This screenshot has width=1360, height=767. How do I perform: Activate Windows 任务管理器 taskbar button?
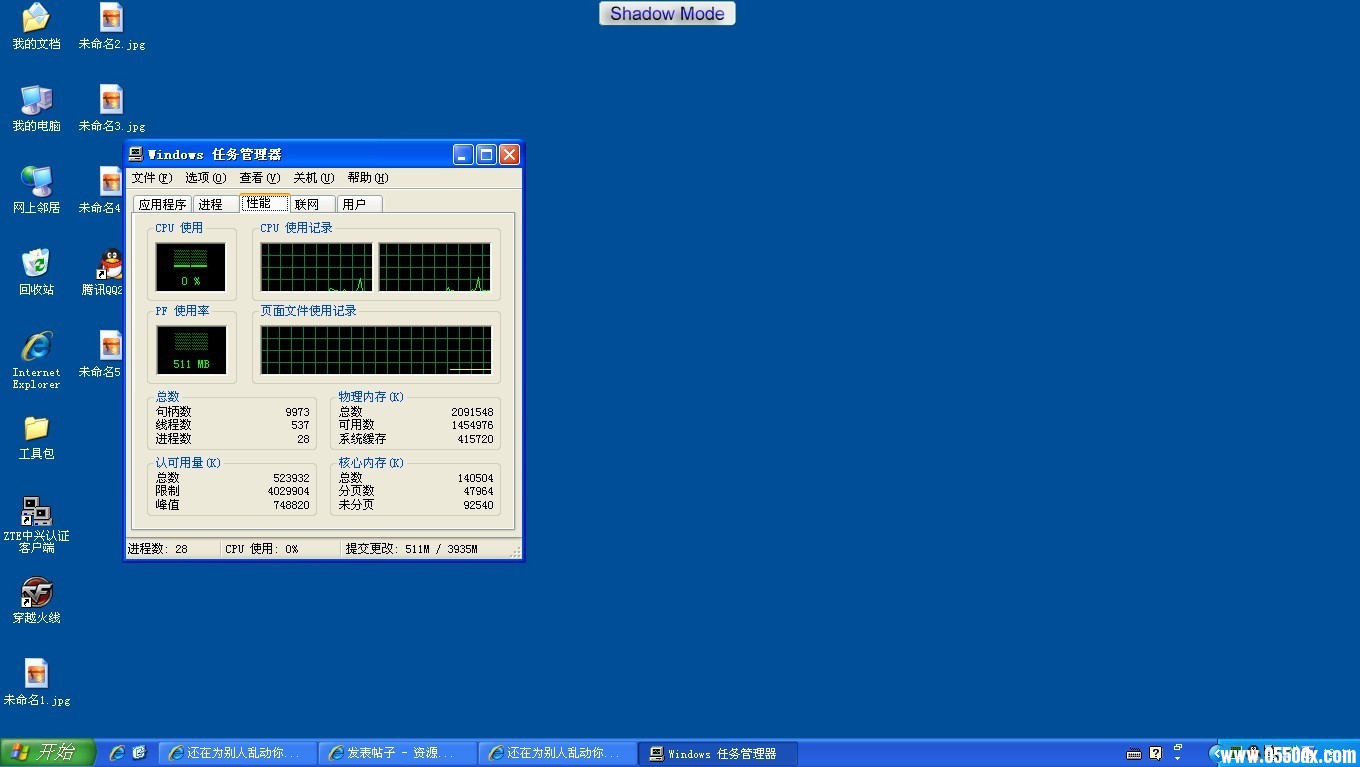pos(720,753)
